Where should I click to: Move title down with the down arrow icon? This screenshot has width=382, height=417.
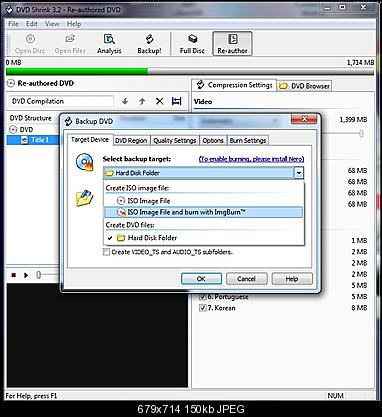pos(125,101)
